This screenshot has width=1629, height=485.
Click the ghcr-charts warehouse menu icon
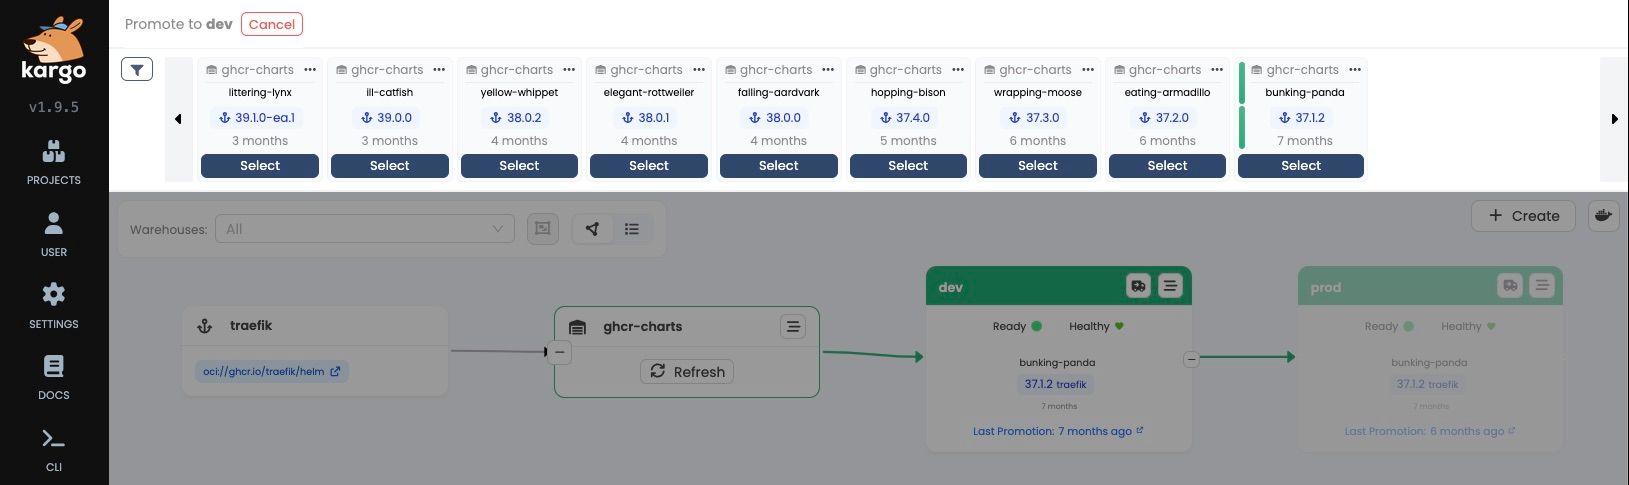click(x=792, y=327)
